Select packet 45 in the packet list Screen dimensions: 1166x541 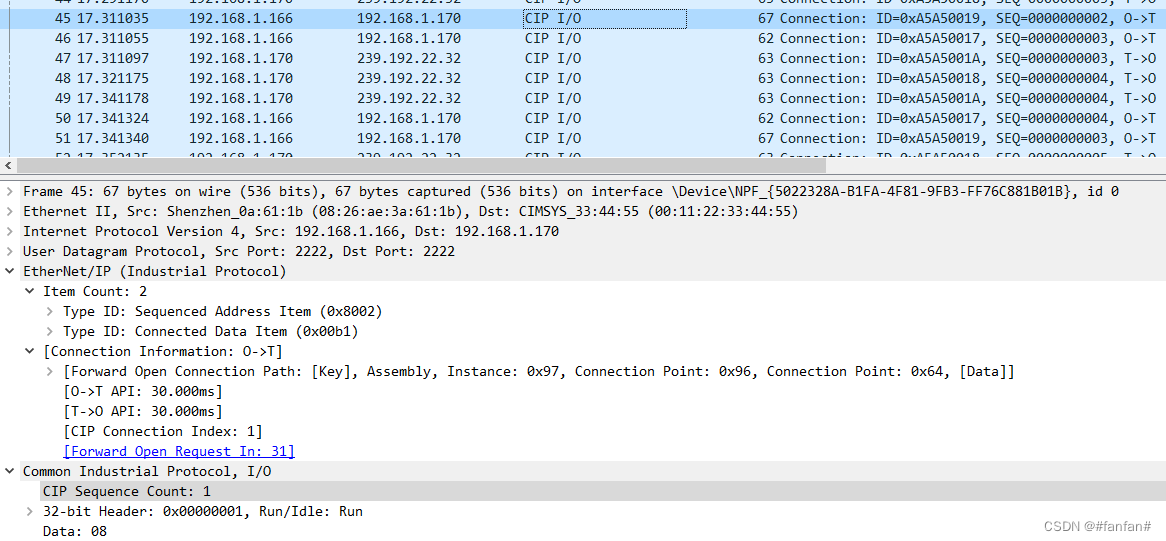[583, 19]
